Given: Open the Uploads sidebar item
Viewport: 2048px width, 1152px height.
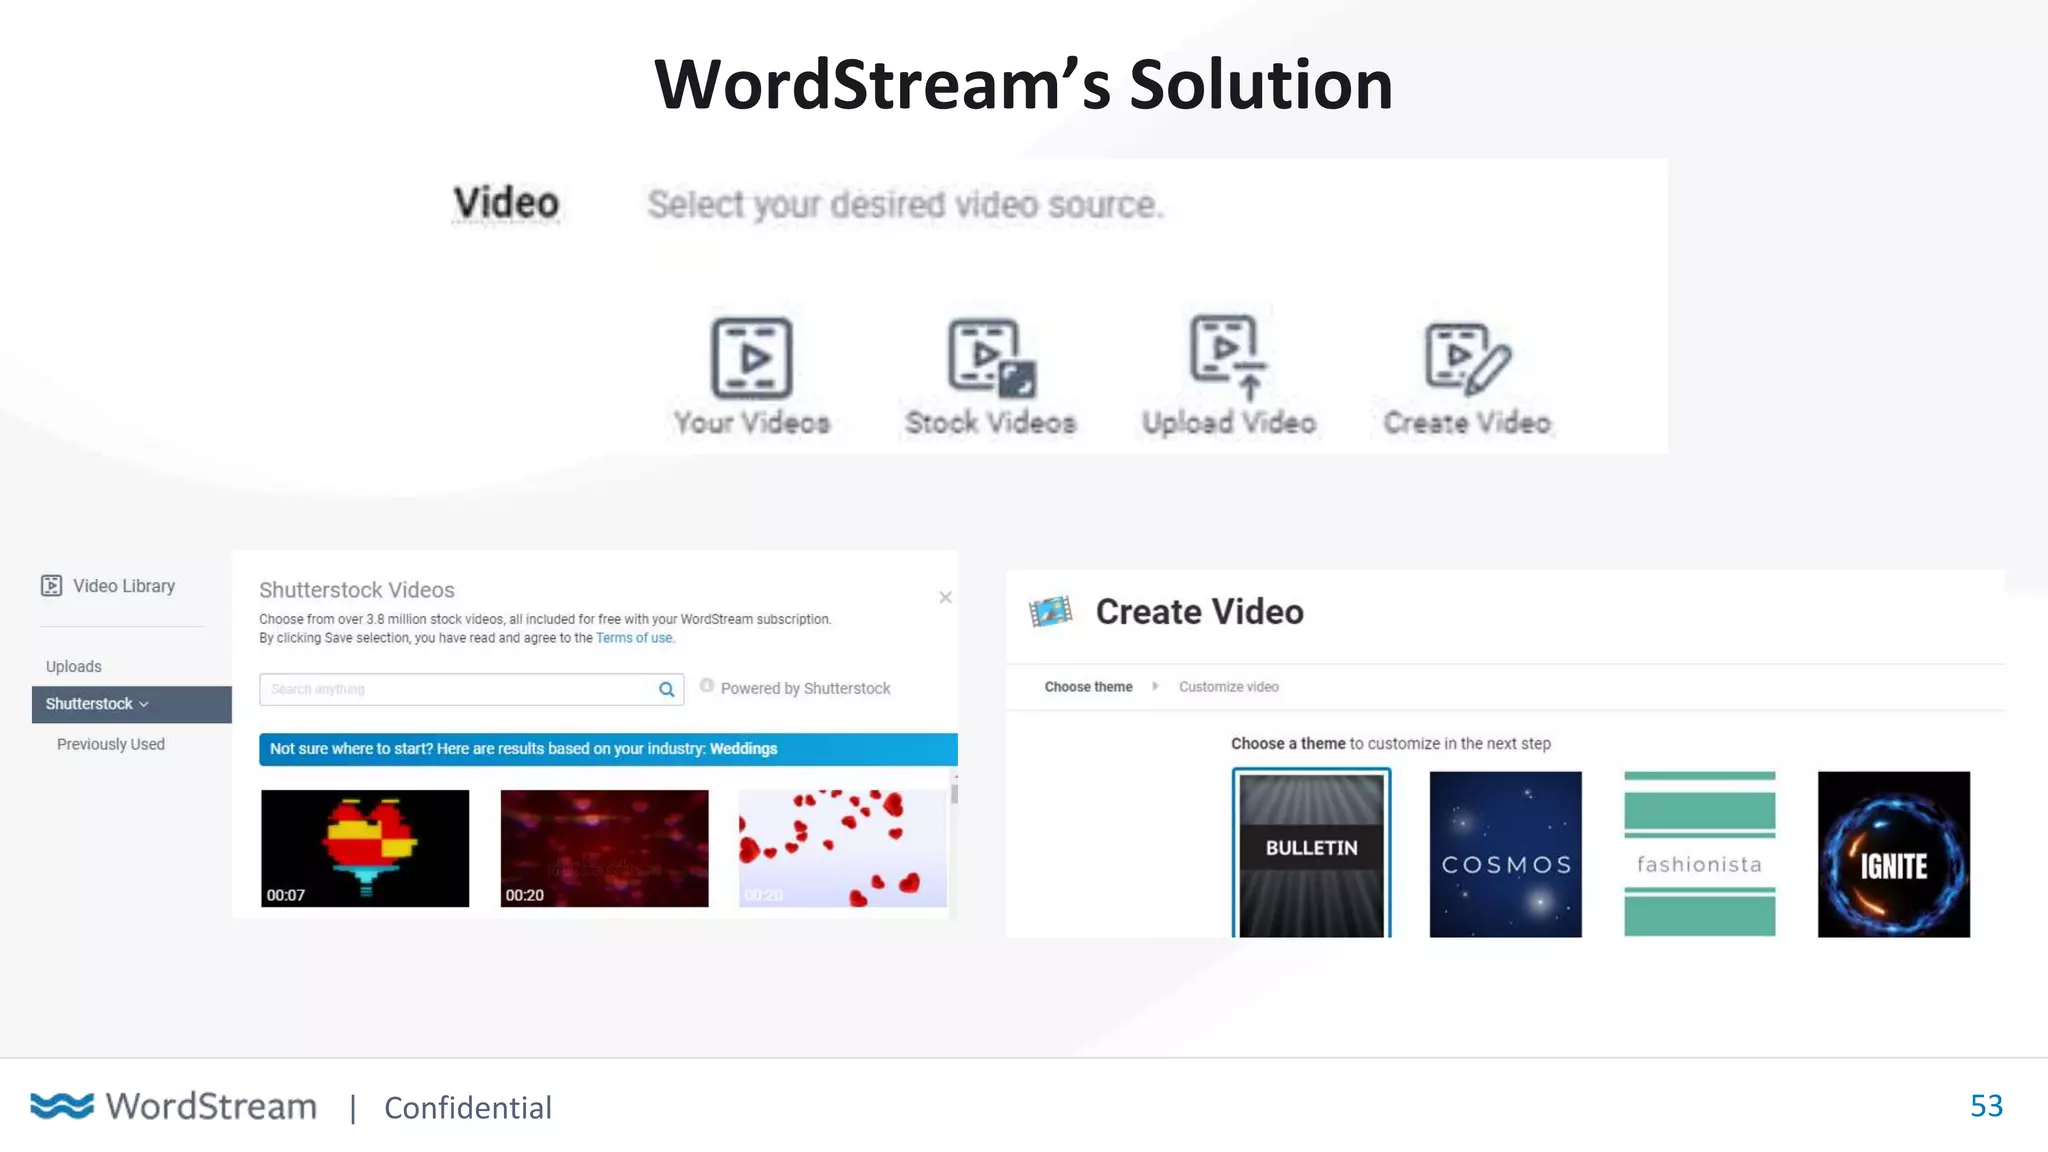Looking at the screenshot, I should click(x=74, y=666).
